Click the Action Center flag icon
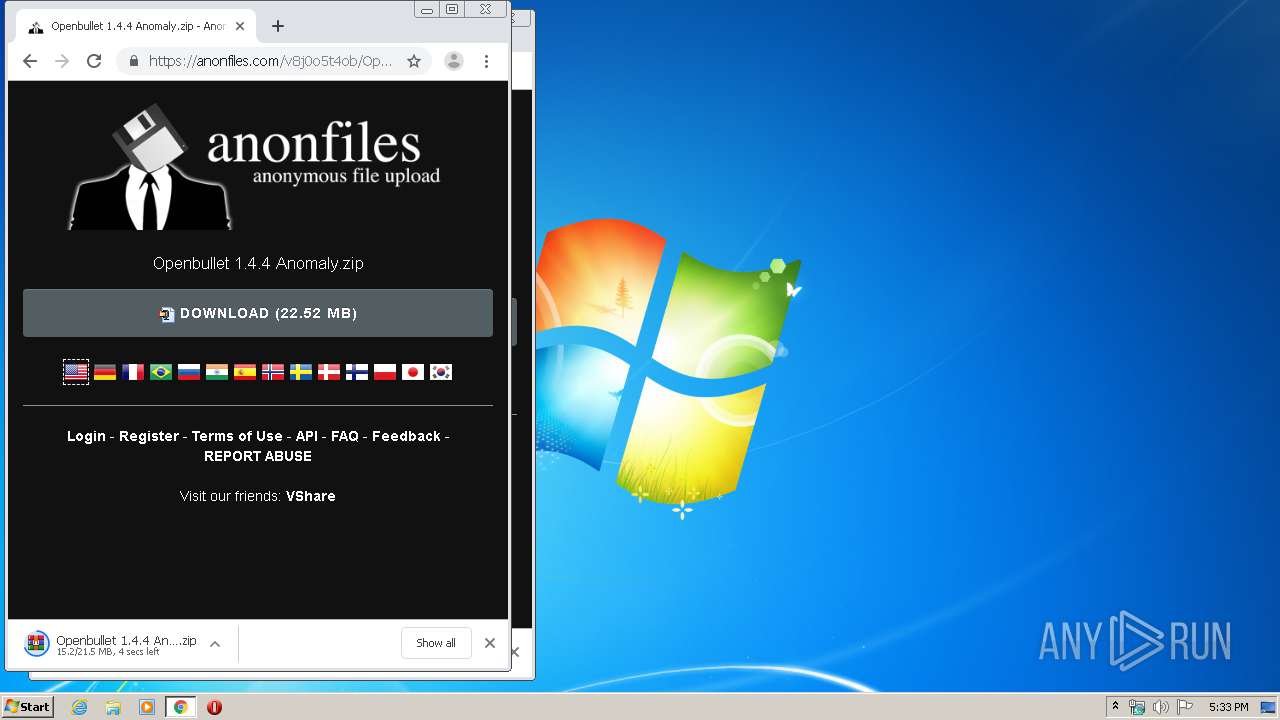Screen dimensions: 1280x720 point(1185,707)
